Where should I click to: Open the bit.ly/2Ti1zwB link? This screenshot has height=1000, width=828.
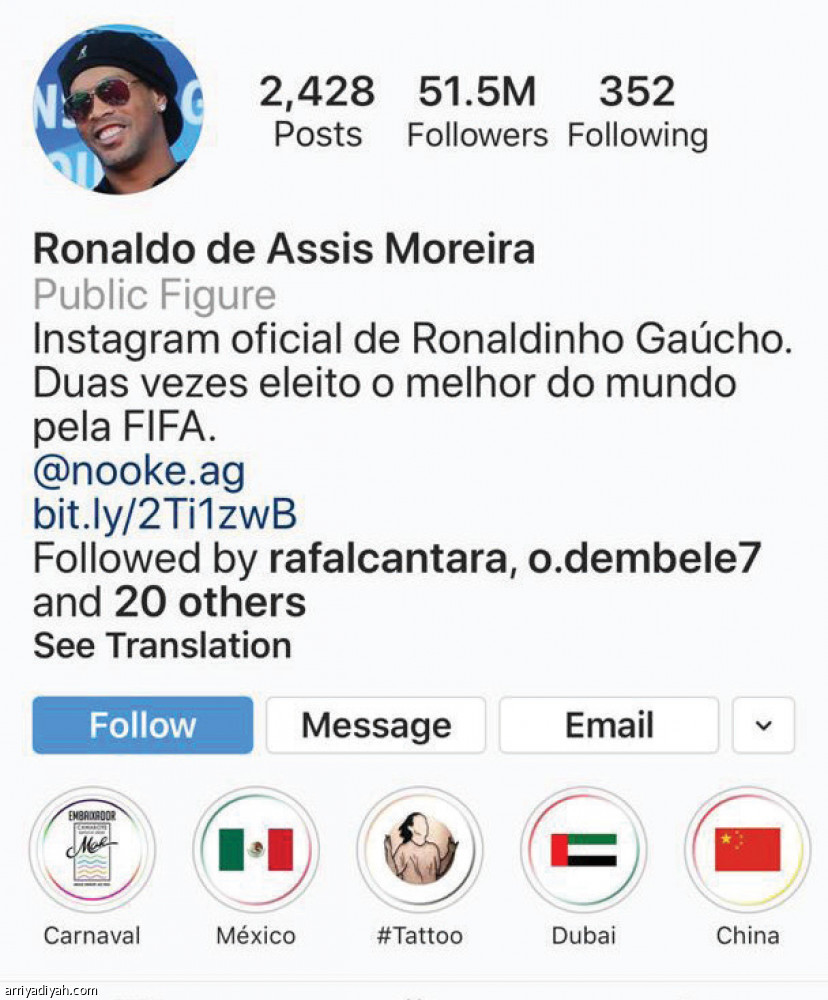tap(165, 514)
